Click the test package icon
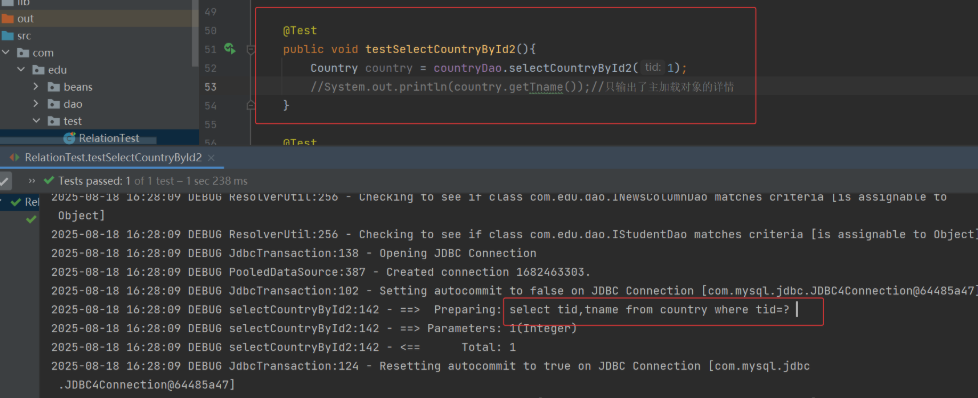978x398 pixels. coord(54,120)
